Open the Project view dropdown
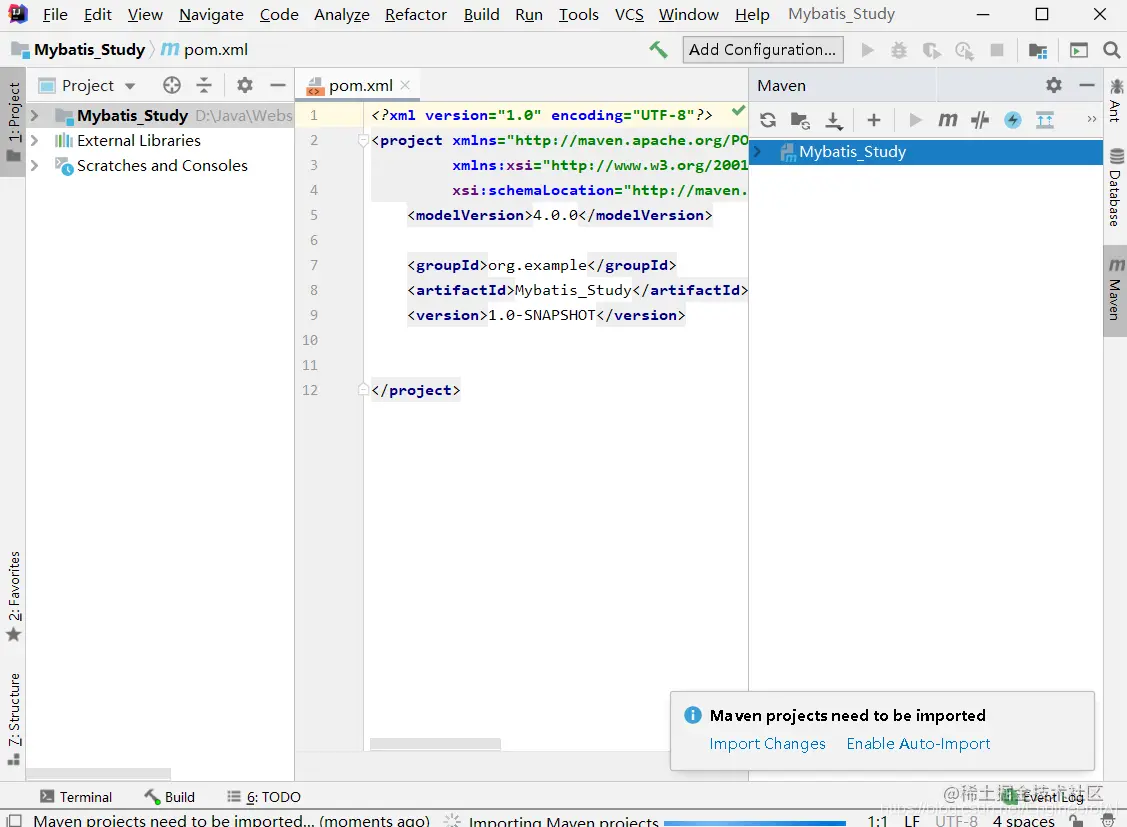 (130, 86)
